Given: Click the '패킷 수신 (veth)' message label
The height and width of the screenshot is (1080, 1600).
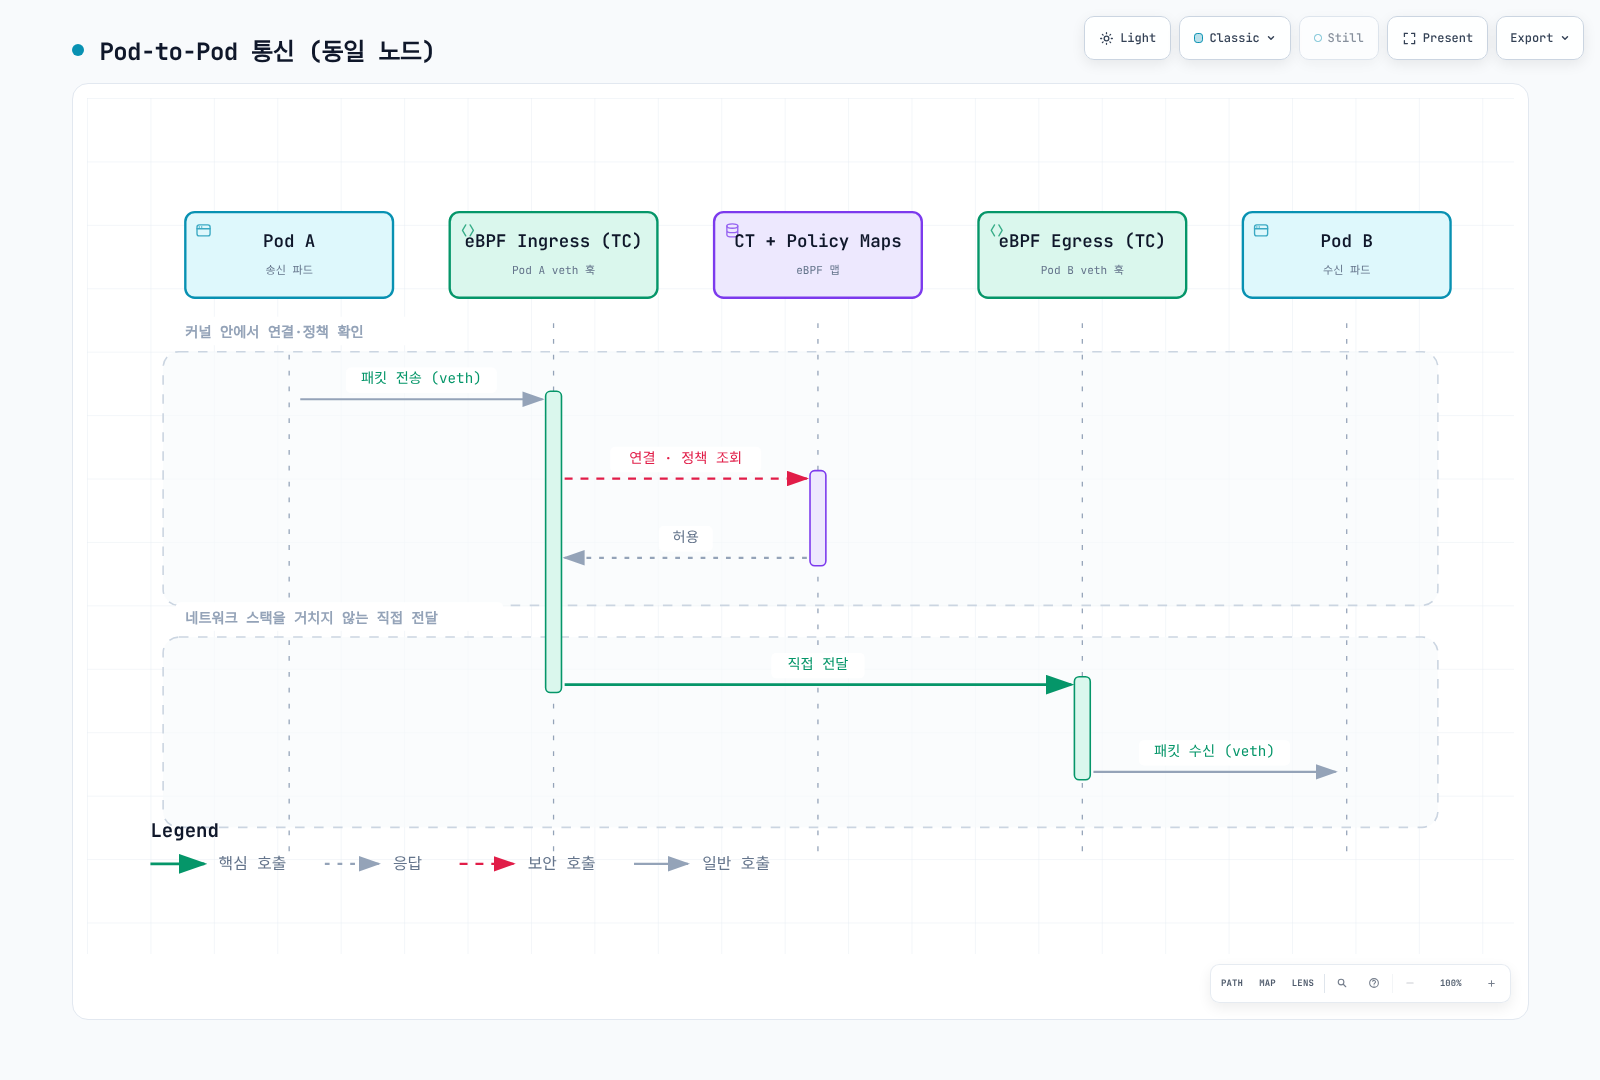Looking at the screenshot, I should (x=1214, y=751).
